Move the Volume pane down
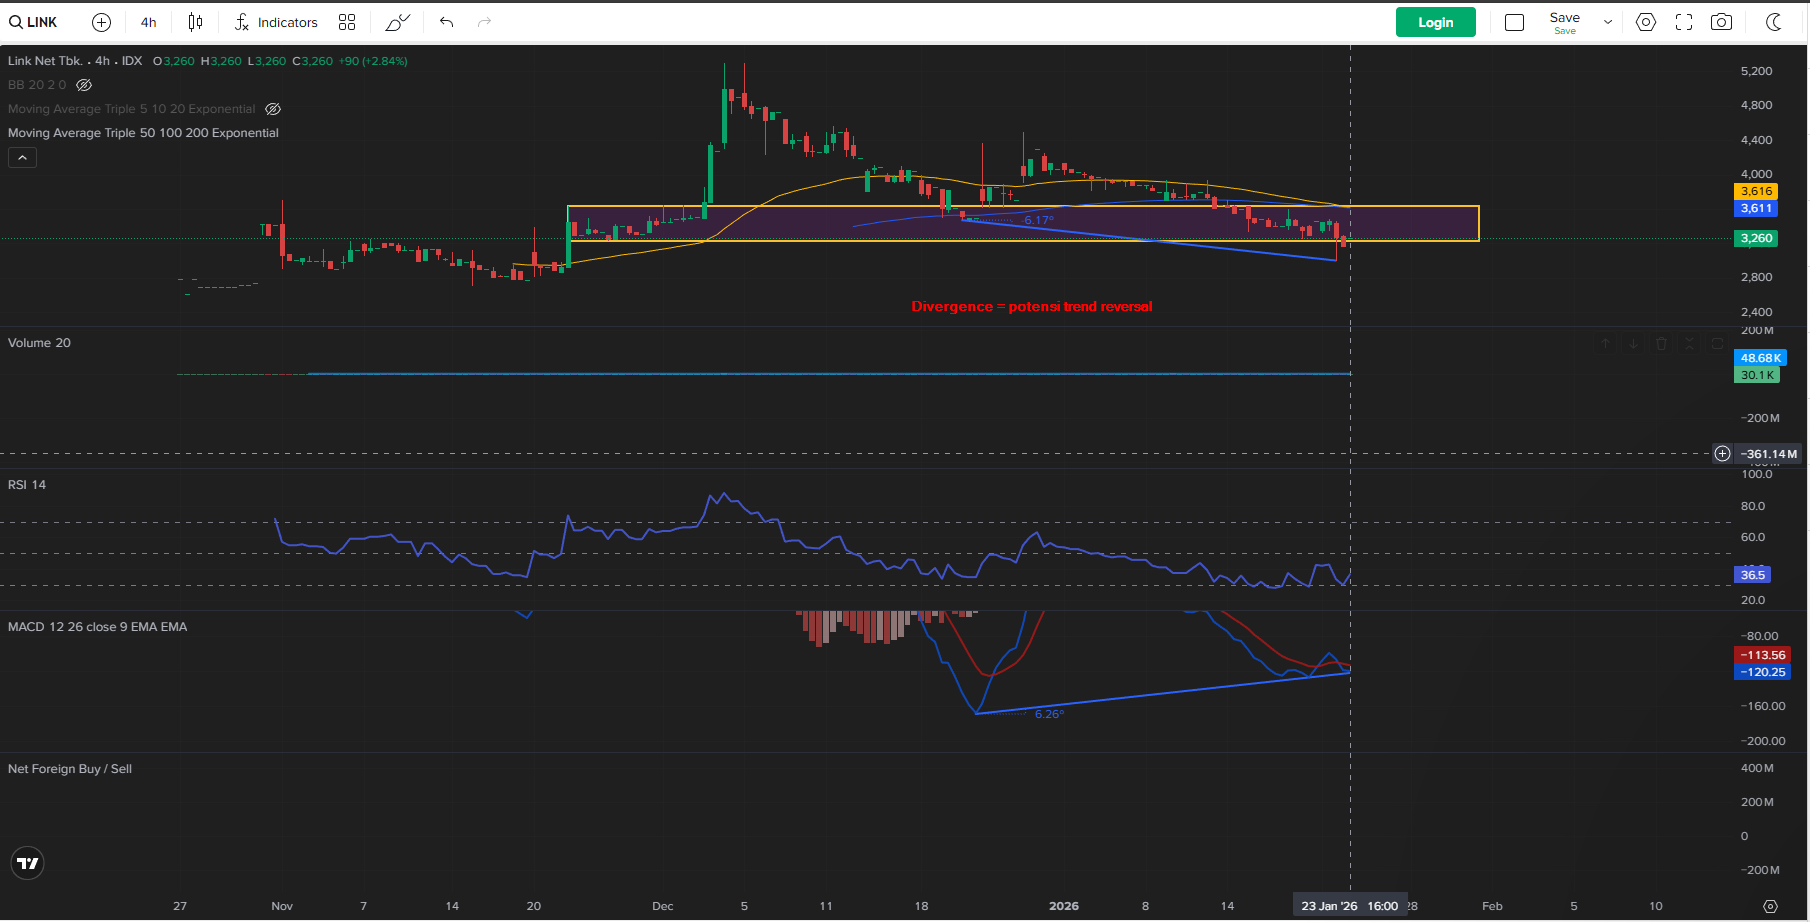Screen dimensions: 1810x922 point(1633,343)
